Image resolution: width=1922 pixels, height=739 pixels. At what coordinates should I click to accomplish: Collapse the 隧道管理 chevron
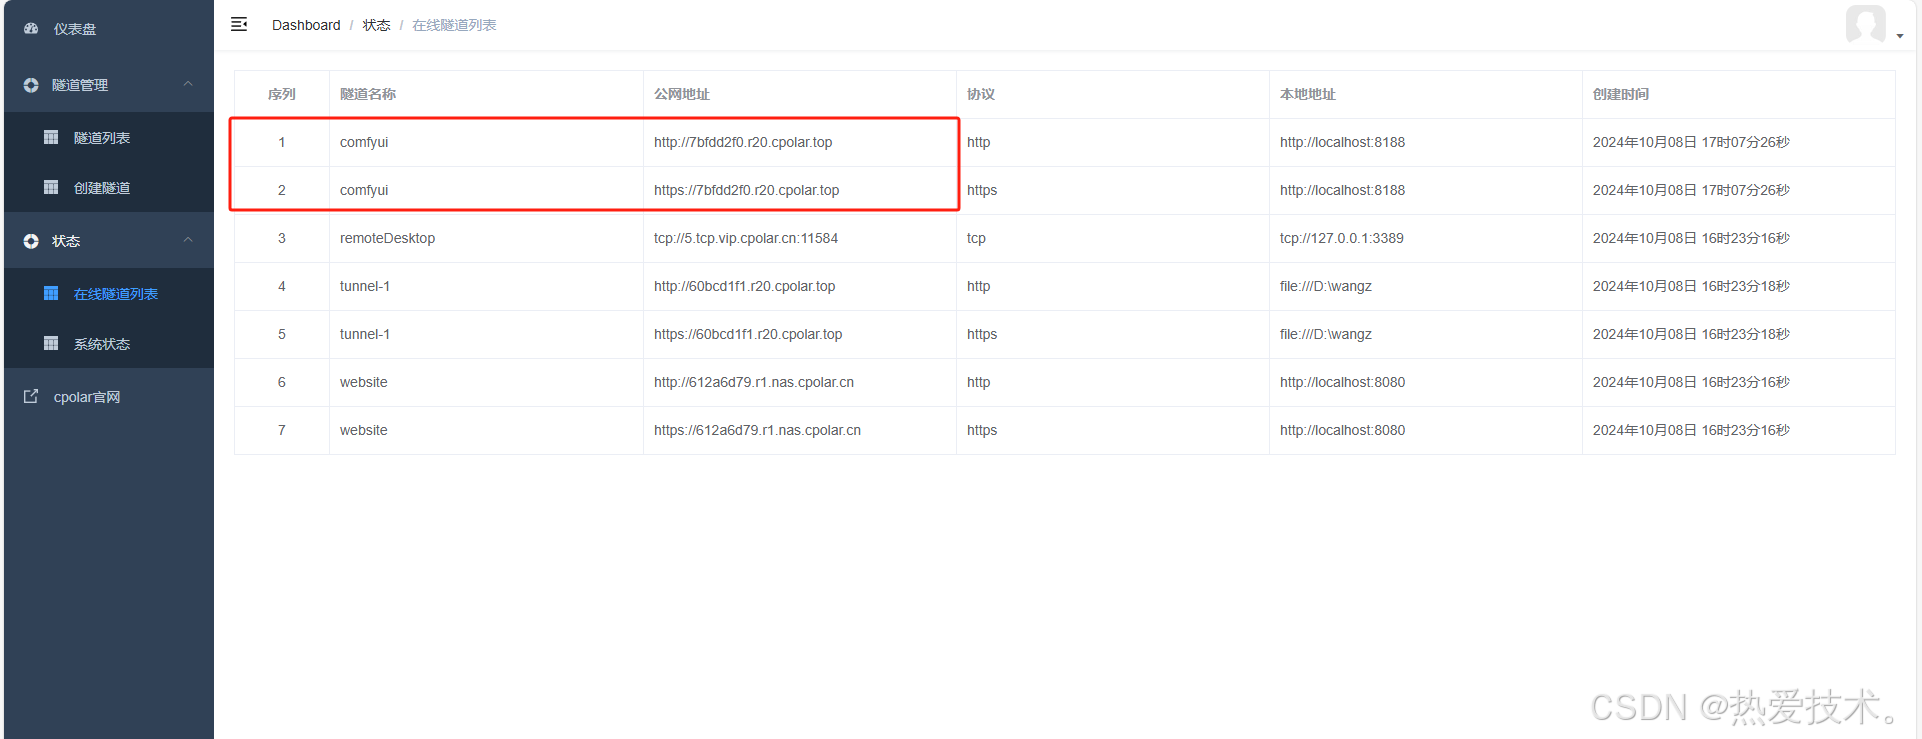(x=188, y=84)
